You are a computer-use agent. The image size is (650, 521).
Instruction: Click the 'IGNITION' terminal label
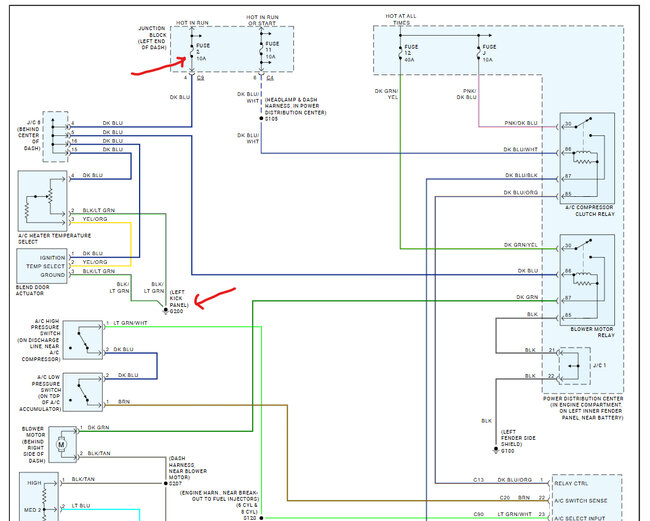[x=52, y=258]
